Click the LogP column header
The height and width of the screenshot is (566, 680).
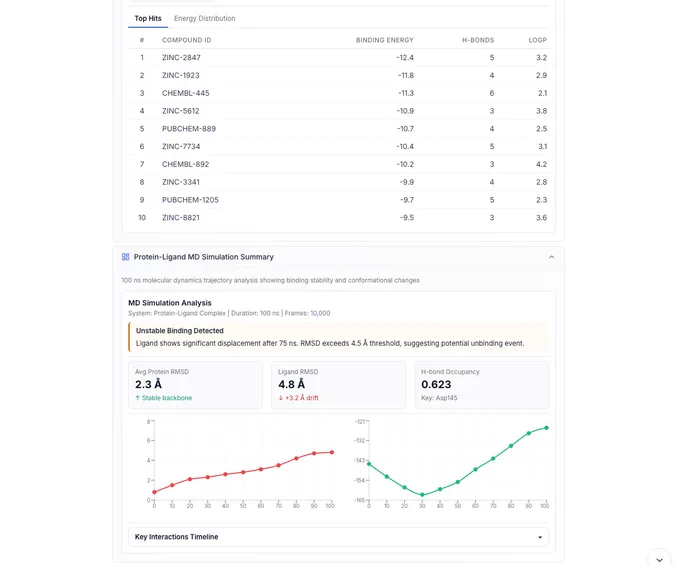(x=537, y=40)
